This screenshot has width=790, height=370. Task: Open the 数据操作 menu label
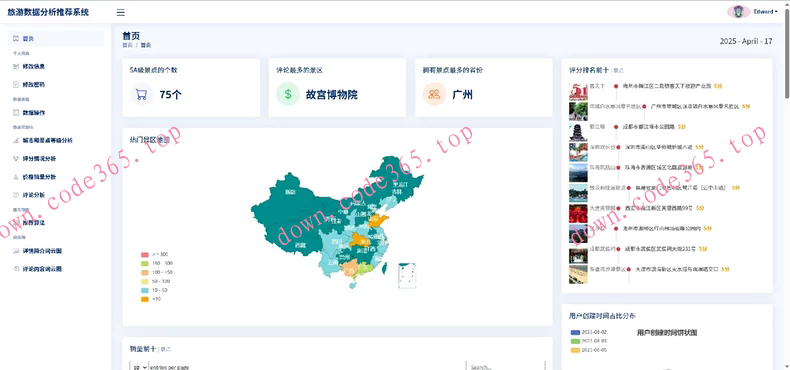(x=34, y=112)
